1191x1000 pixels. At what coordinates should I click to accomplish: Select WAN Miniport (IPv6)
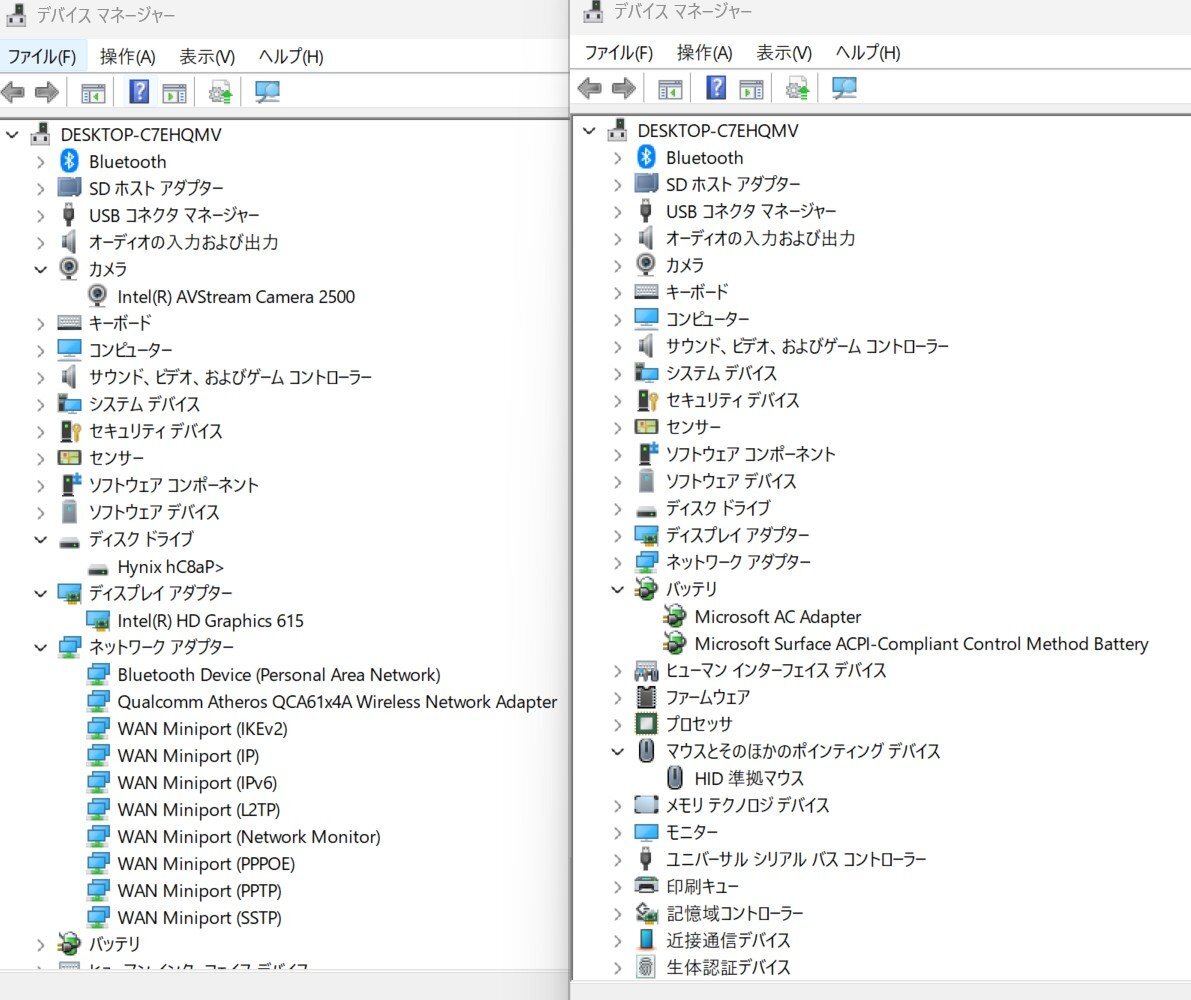pyautogui.click(x=197, y=783)
